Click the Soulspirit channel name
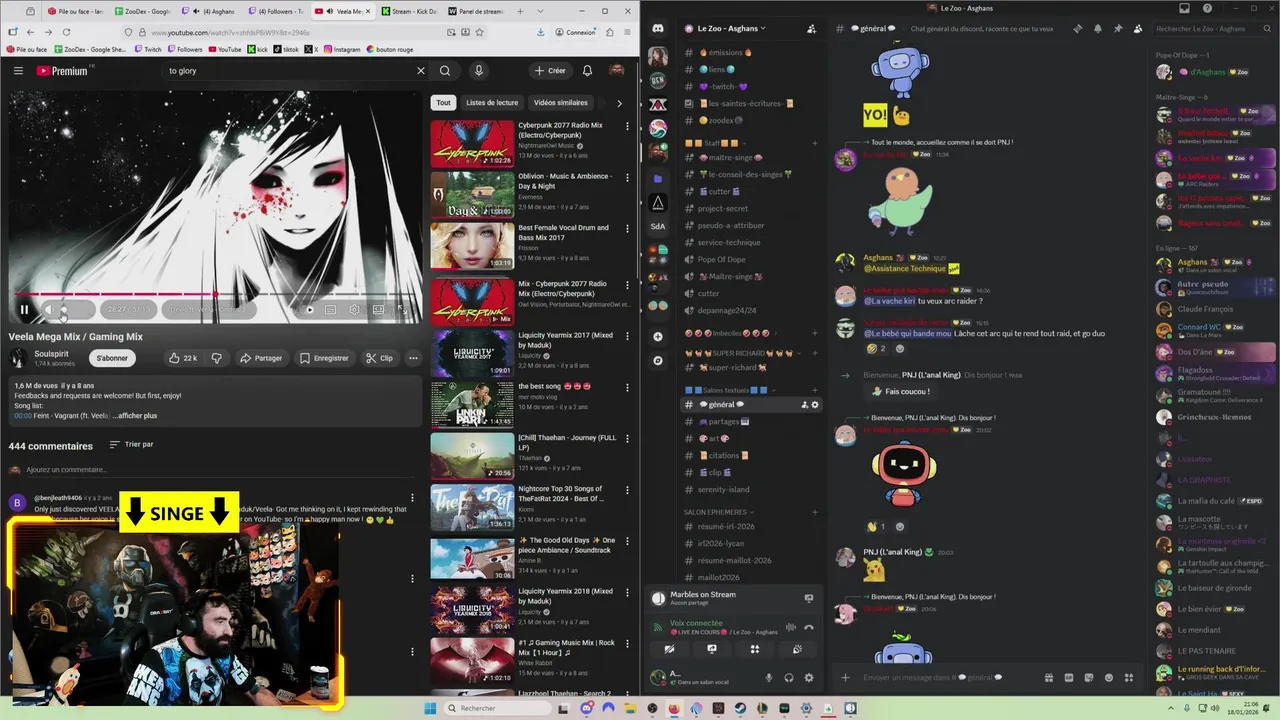Viewport: 1280px width, 720px height. (x=52, y=354)
